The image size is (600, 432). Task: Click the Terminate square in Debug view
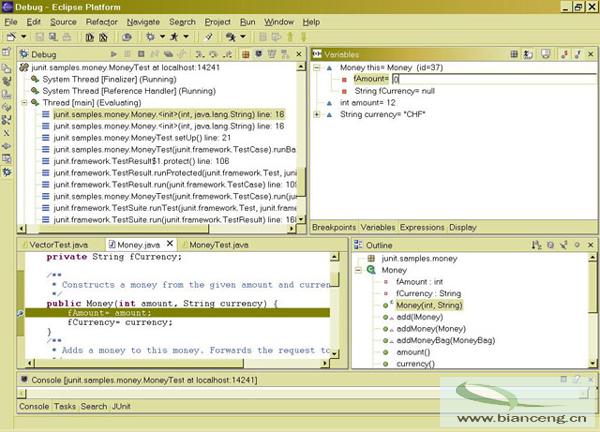[x=141, y=54]
